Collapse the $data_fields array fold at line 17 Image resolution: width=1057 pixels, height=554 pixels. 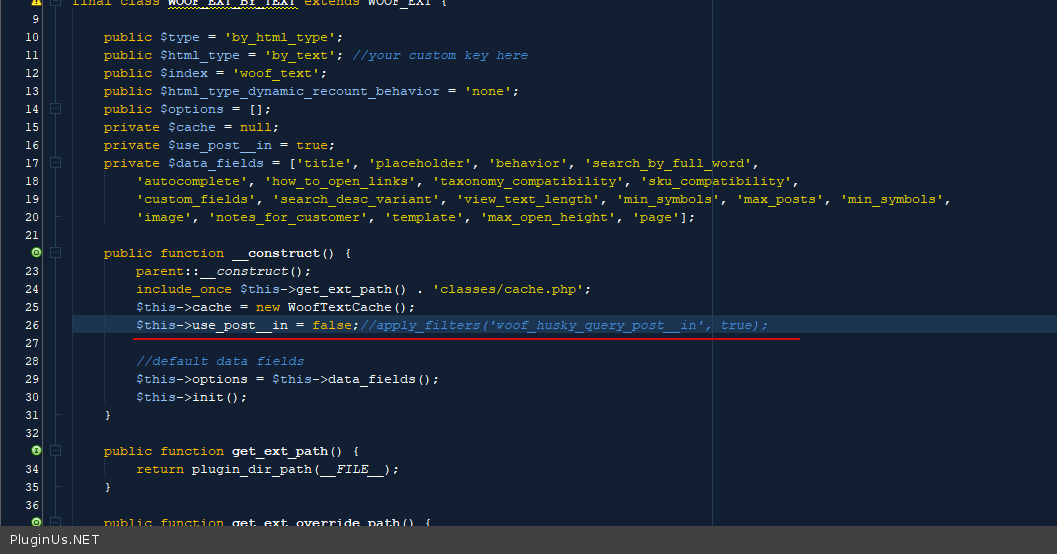click(56, 163)
